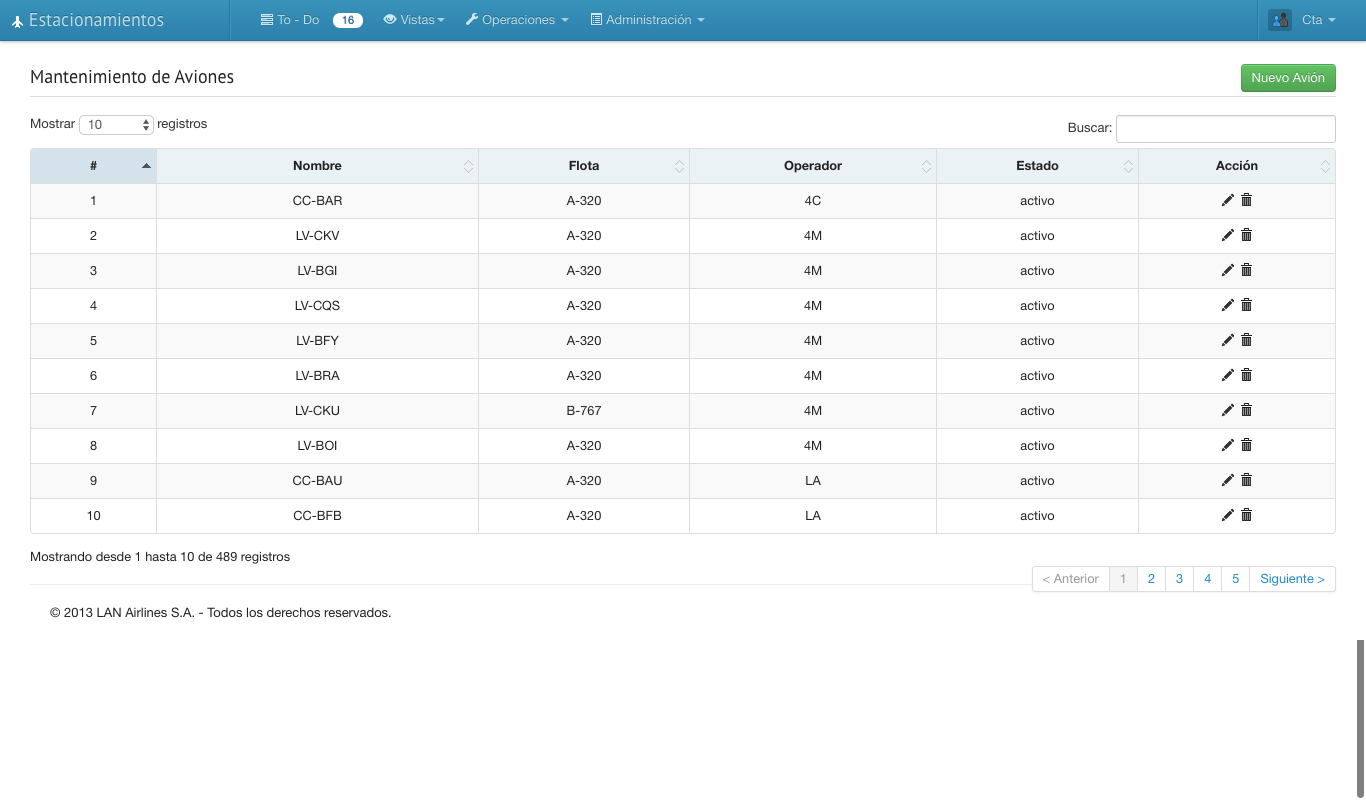Select the CC-BAR name cell
Viewport: 1366px width, 800px height.
coord(317,201)
